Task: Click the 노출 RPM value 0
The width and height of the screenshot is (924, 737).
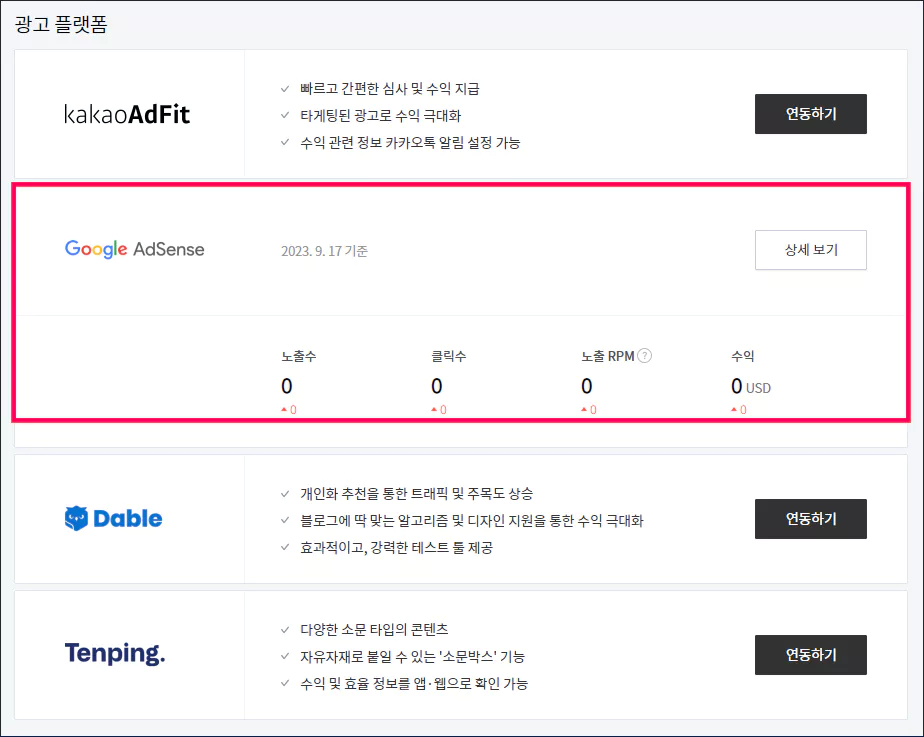Action: [x=586, y=386]
